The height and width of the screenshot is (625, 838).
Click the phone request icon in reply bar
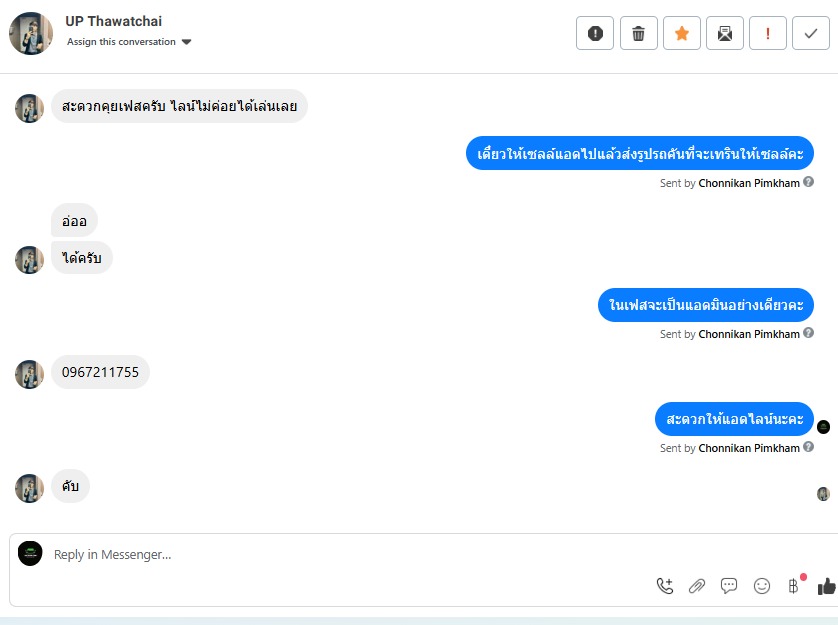tap(665, 586)
